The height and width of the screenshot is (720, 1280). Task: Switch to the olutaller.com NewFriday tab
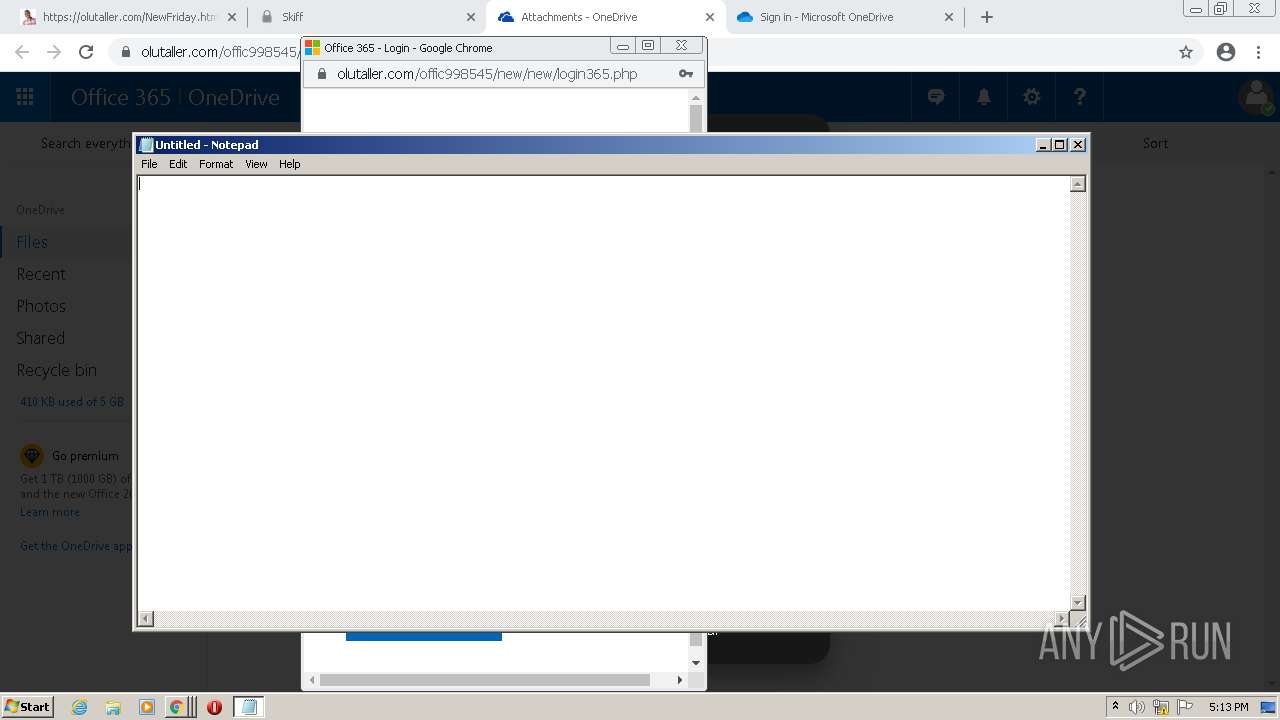click(128, 17)
